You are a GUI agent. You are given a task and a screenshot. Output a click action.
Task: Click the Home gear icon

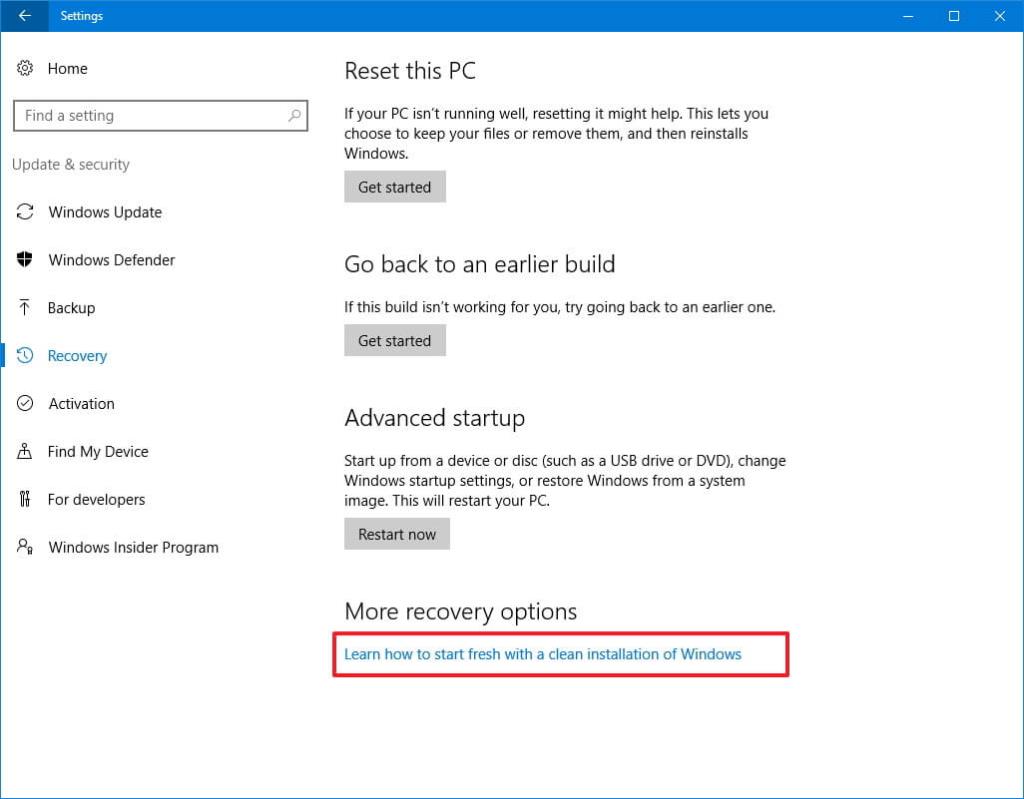25,68
